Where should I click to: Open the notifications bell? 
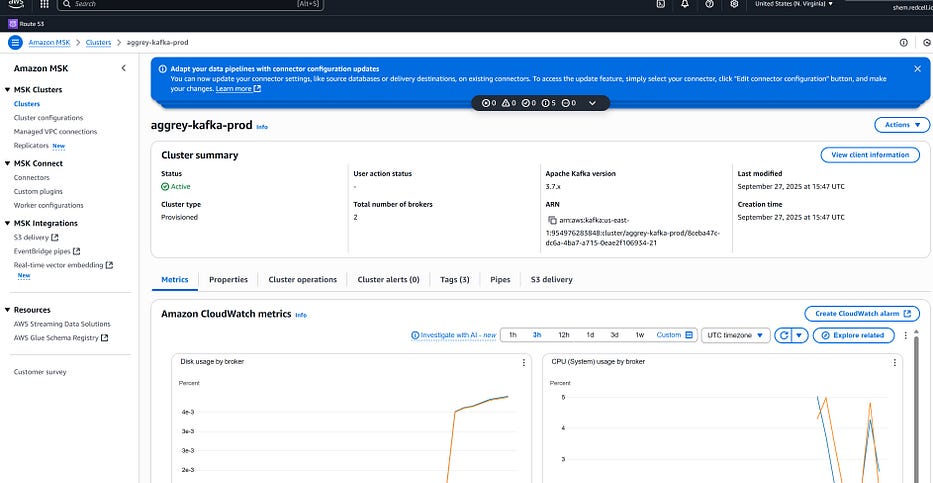click(685, 4)
